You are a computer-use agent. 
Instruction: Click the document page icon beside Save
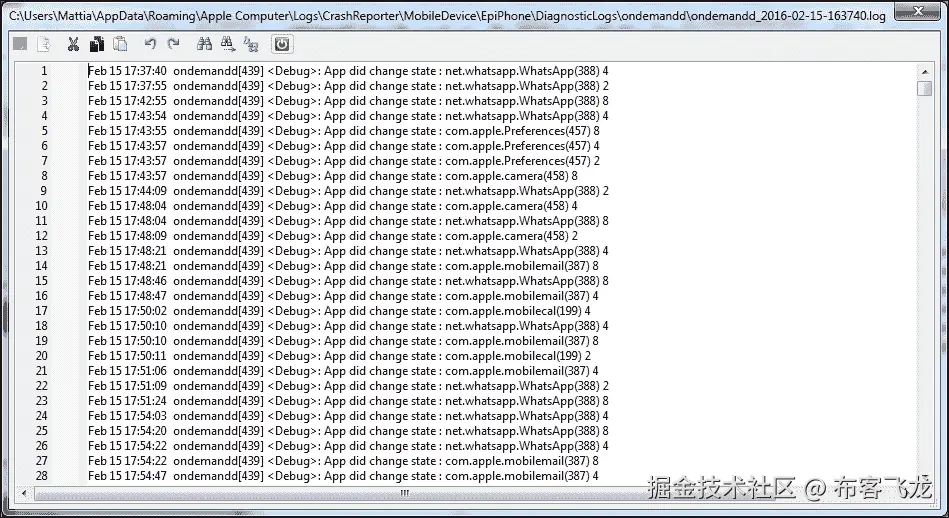(x=44, y=44)
